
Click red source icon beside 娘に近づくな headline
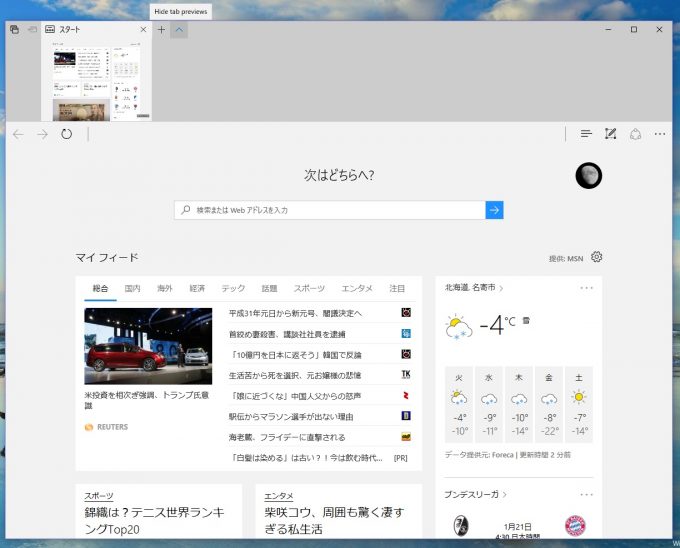[x=406, y=395]
